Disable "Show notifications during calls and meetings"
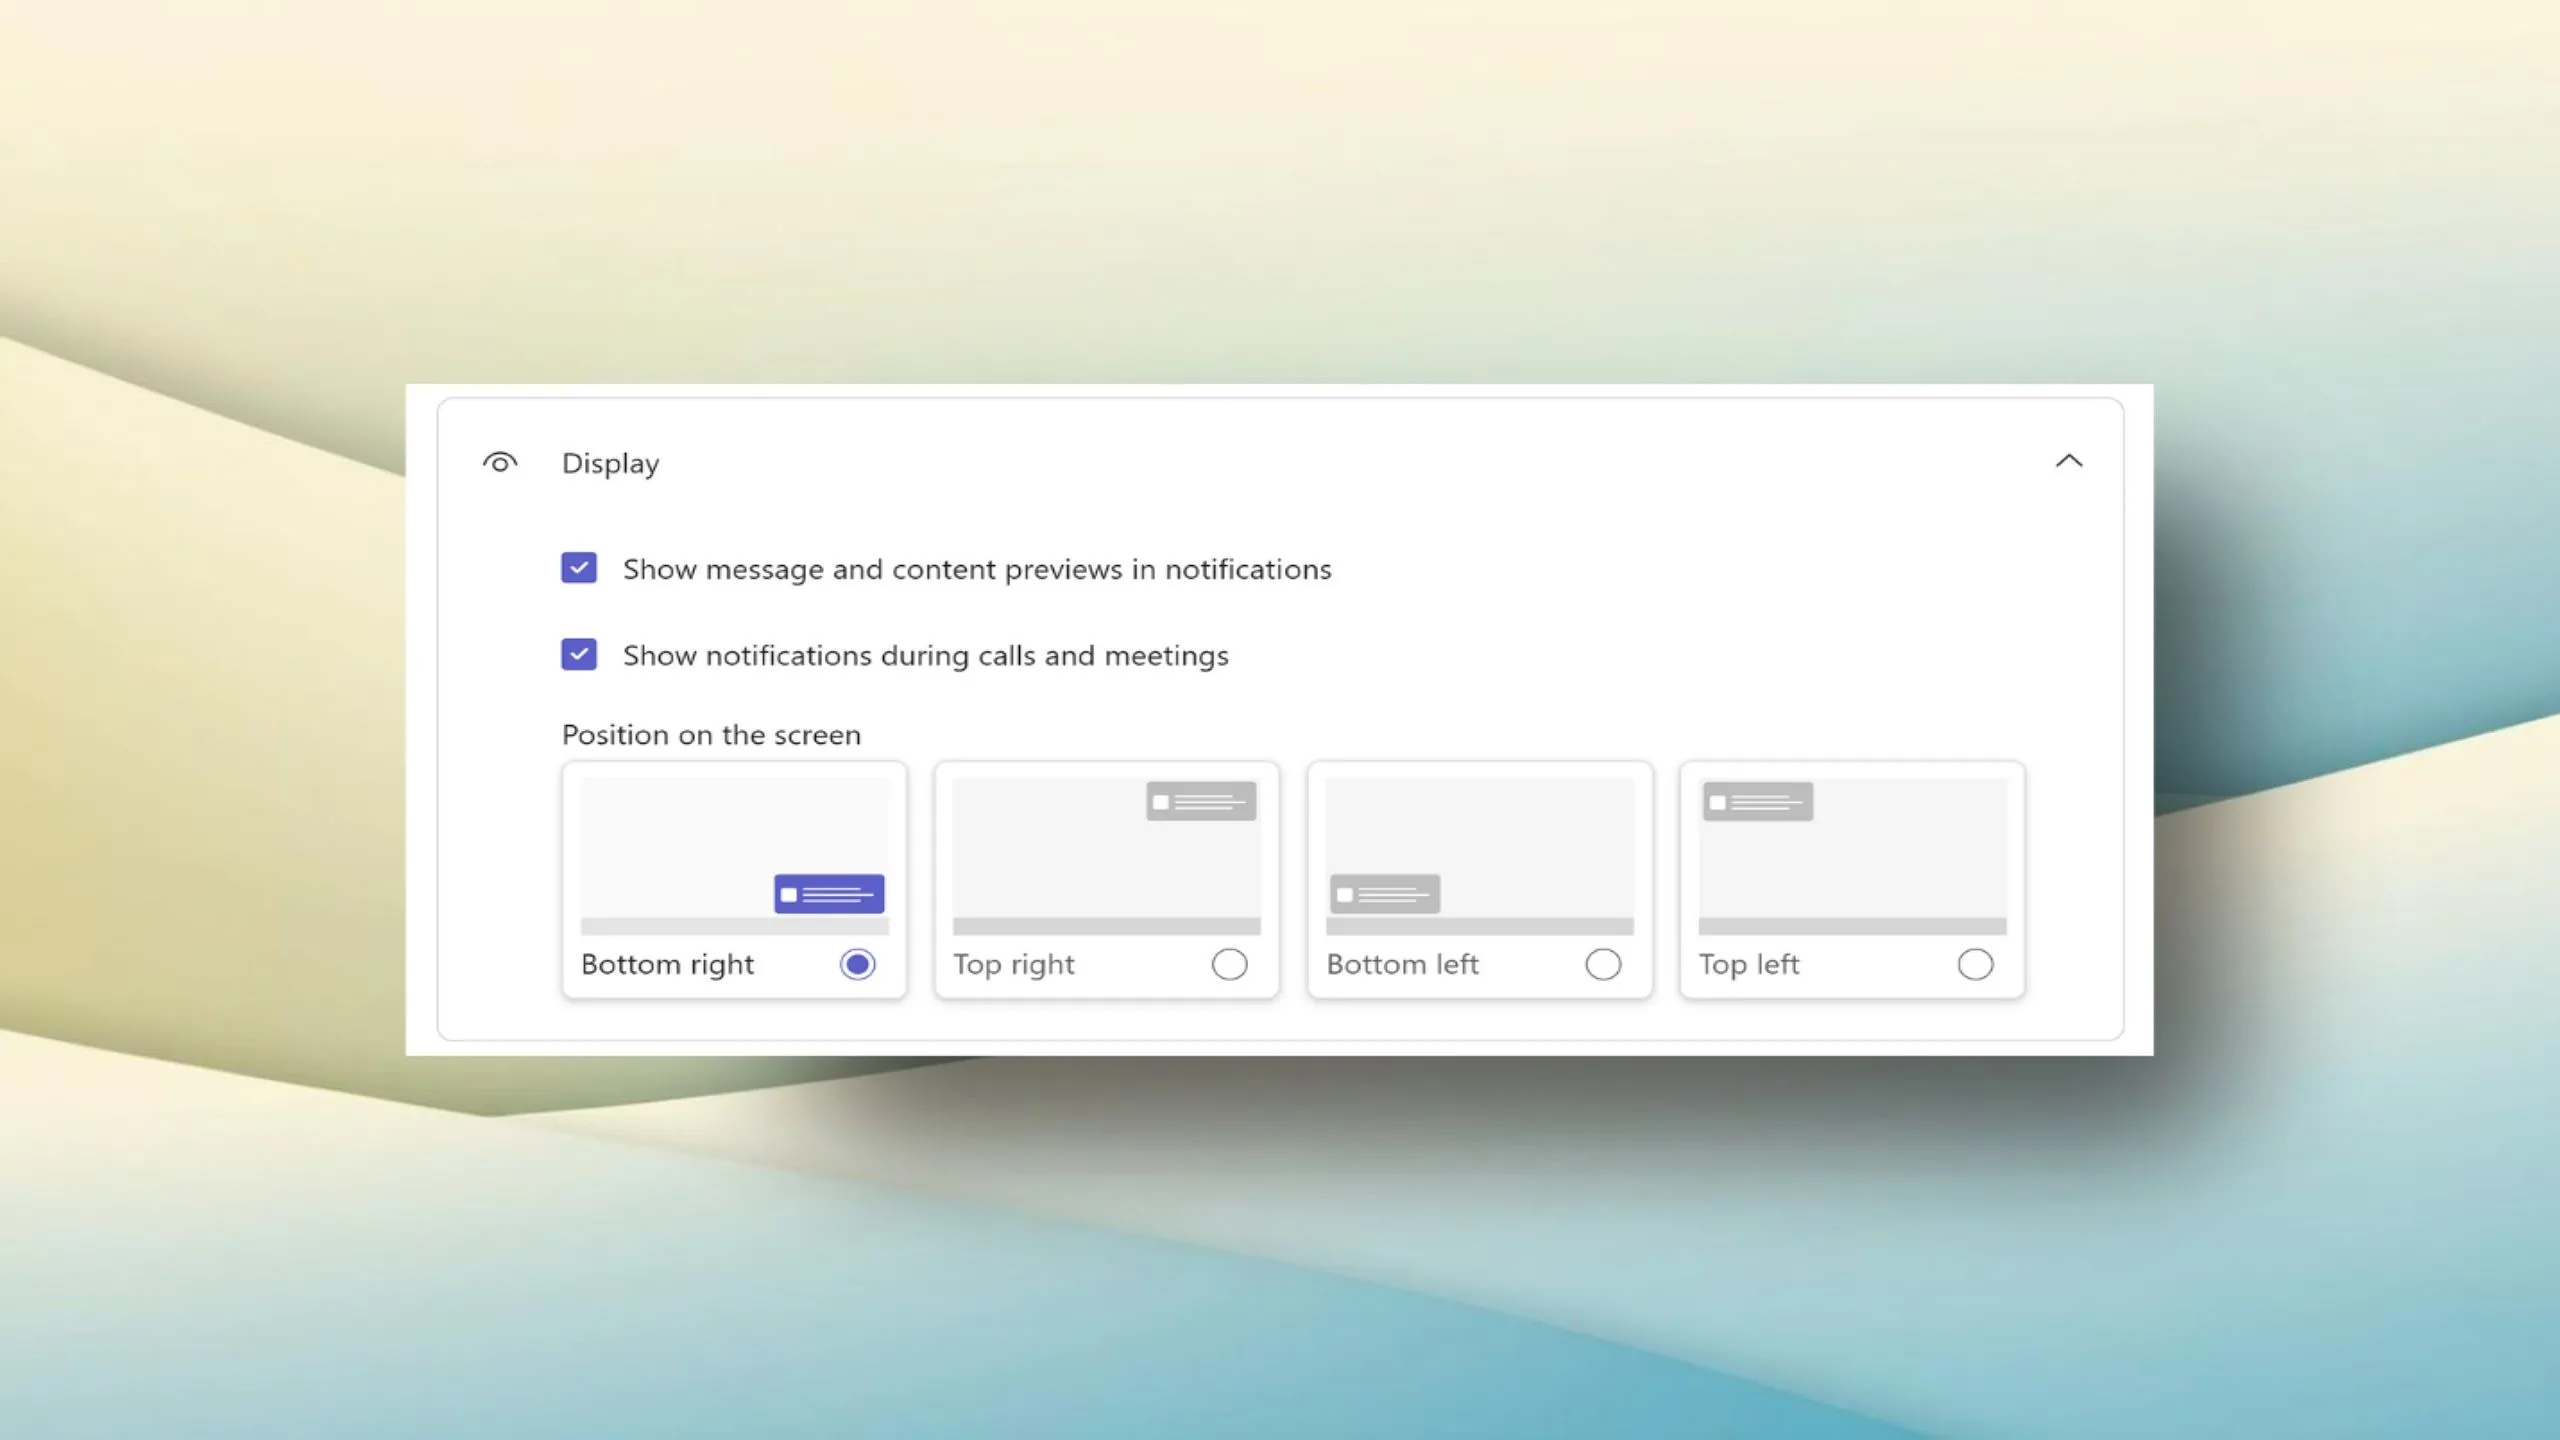This screenshot has height=1440, width=2560. [x=579, y=655]
